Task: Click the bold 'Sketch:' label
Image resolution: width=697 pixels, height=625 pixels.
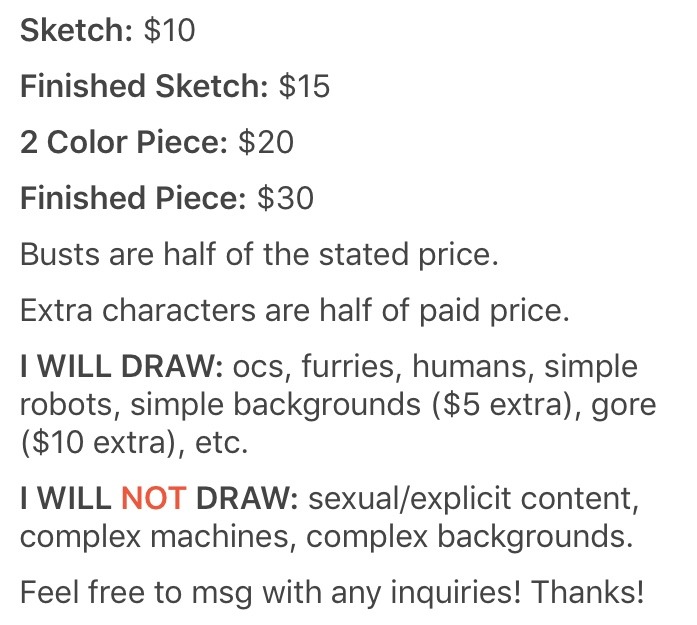Action: point(76,30)
